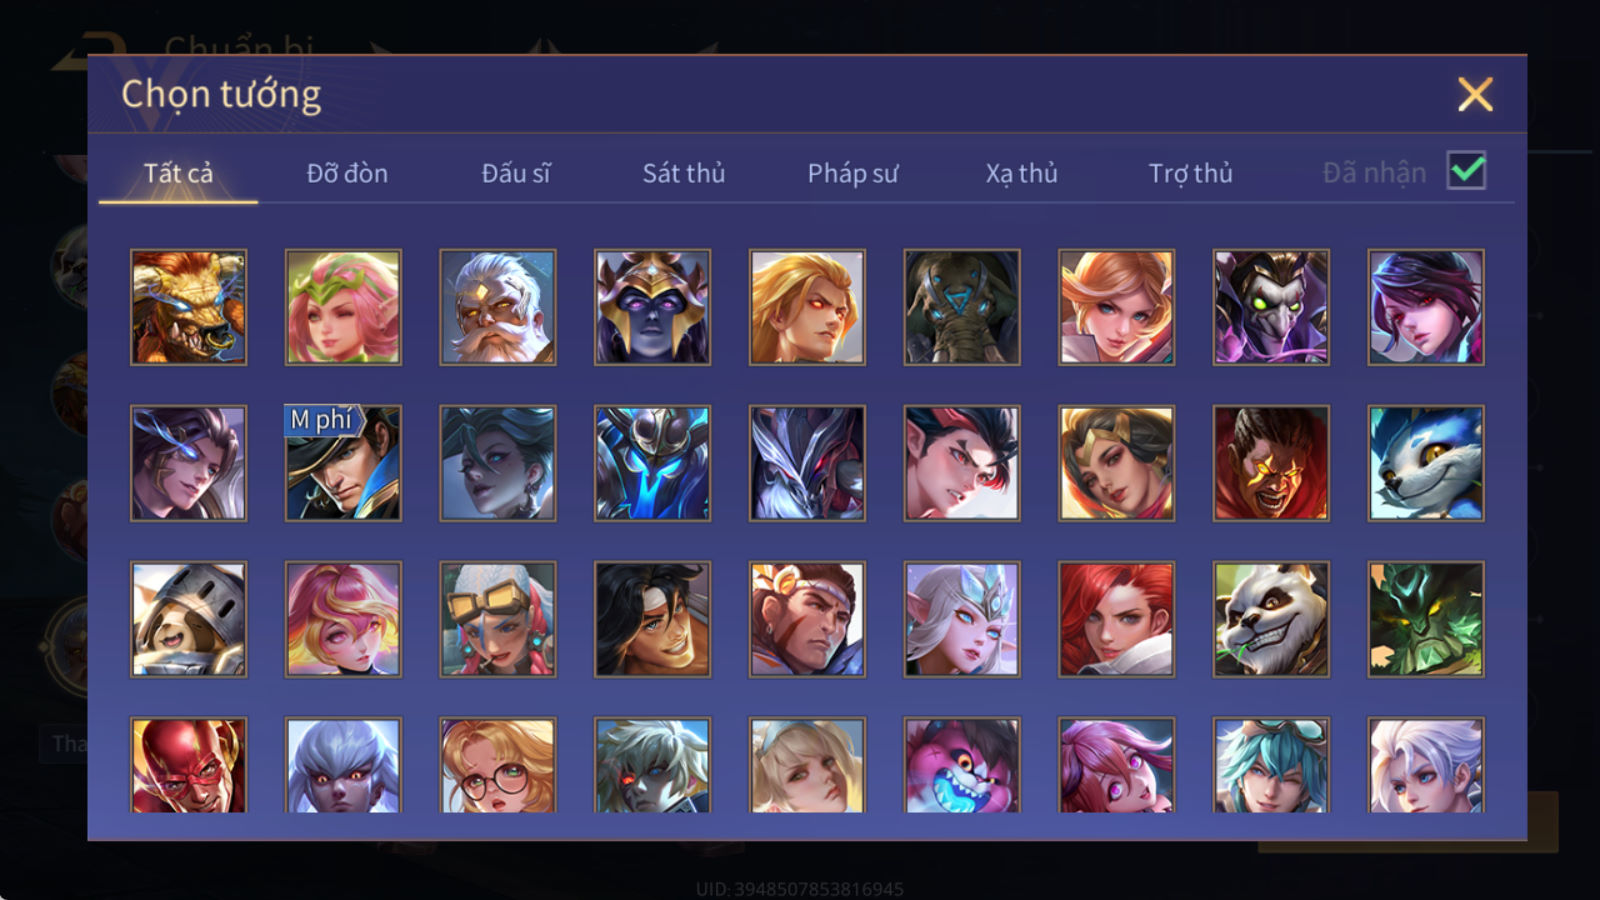Pick the green tree monster hero
This screenshot has width=1600, height=900.
point(1426,619)
